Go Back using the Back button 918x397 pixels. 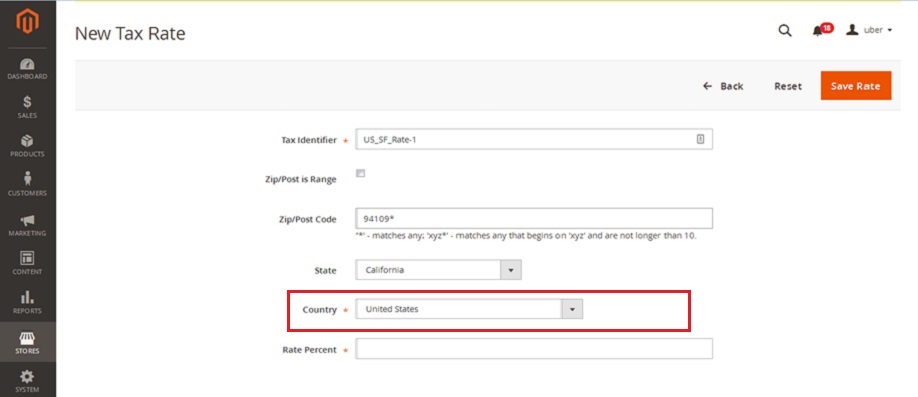[x=723, y=86]
